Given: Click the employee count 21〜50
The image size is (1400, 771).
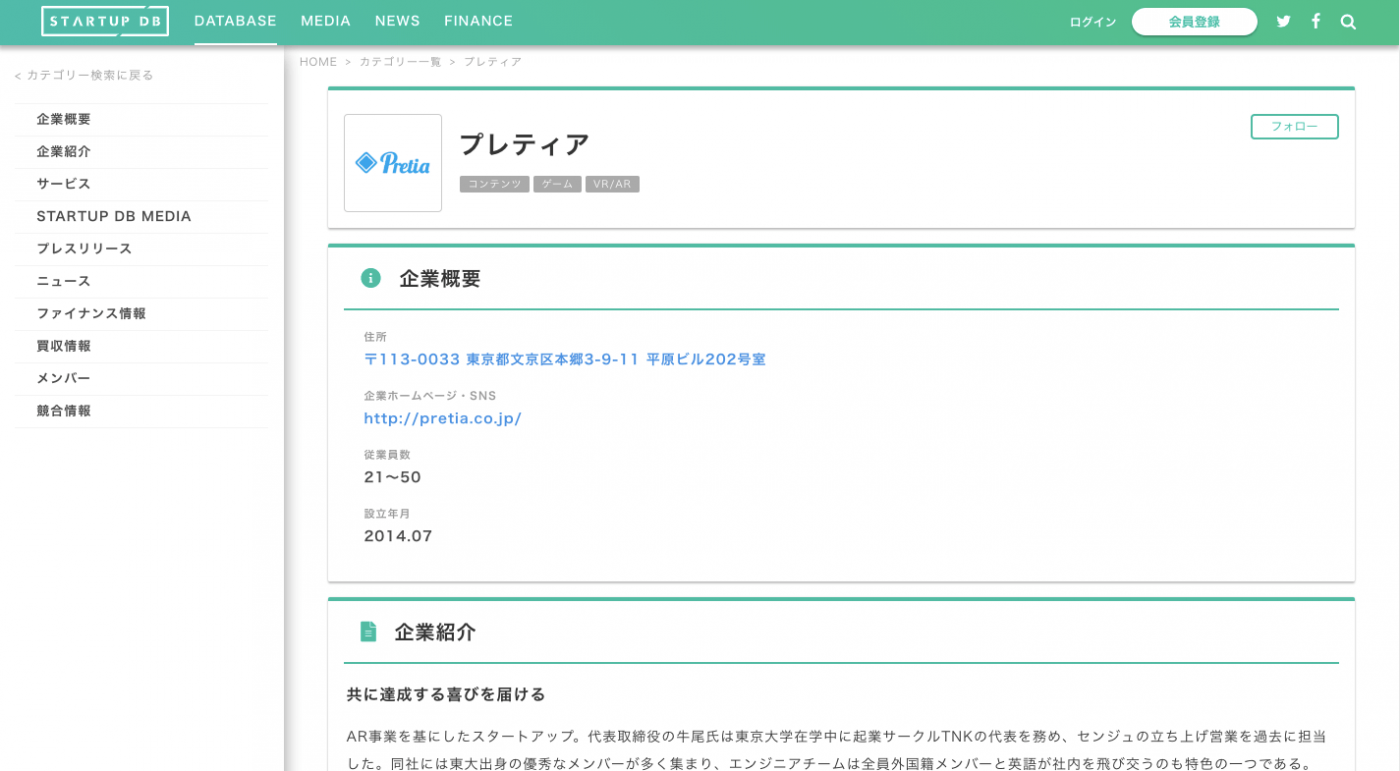Looking at the screenshot, I should click(x=393, y=477).
